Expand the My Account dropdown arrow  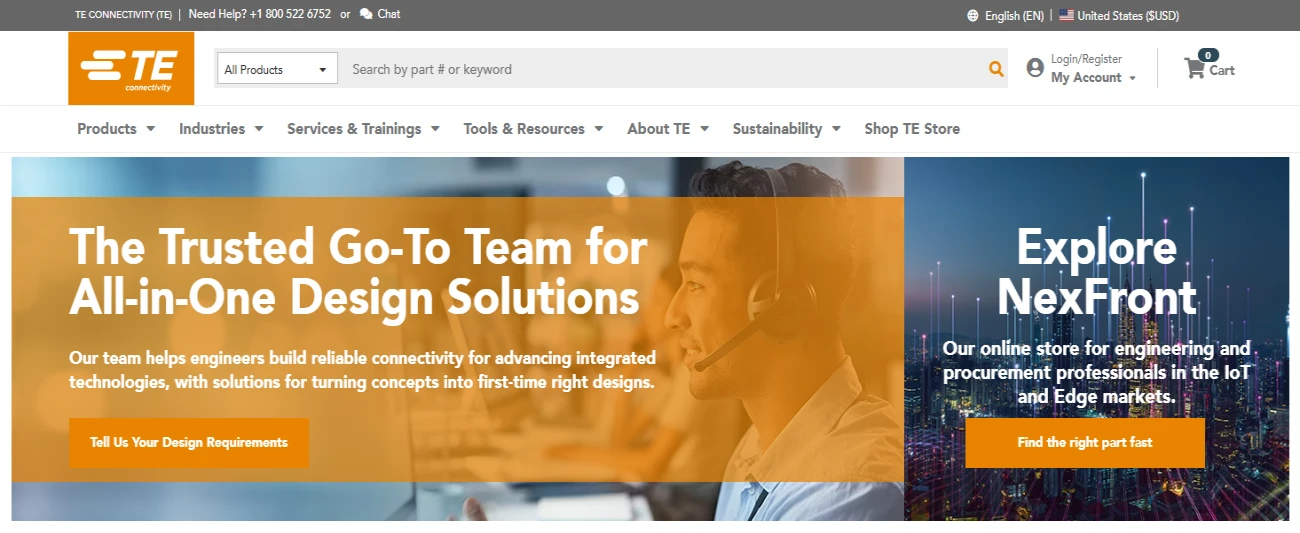(1132, 78)
